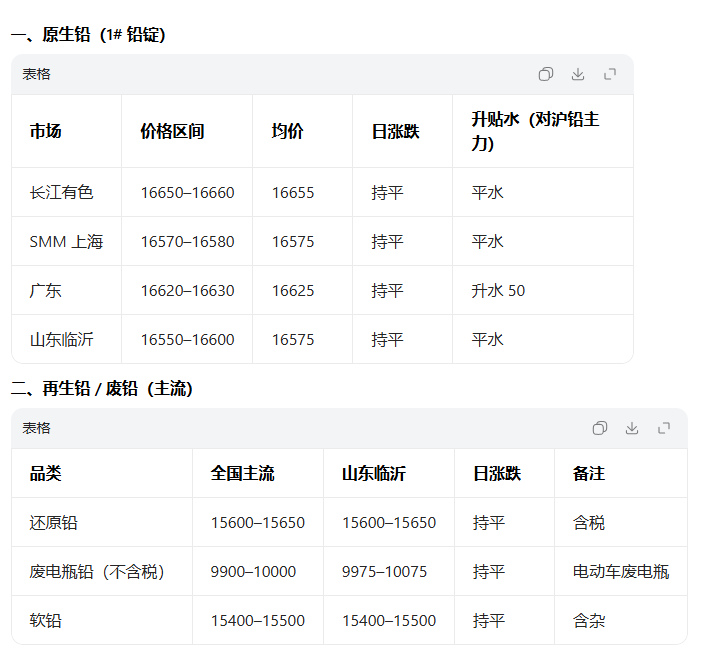Expand the 再生铅 table to fullscreen
This screenshot has height=648, width=710.
664,428
